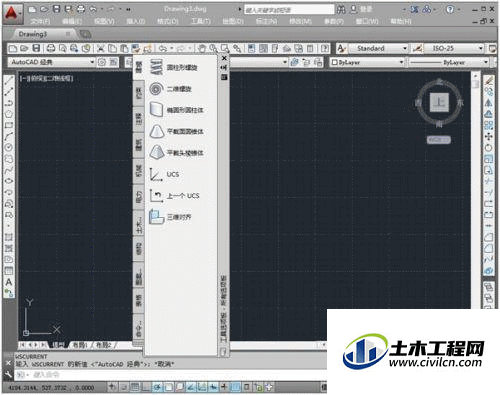Click the Cut scissors icon
Screen dimensions: 500x395
[101, 49]
